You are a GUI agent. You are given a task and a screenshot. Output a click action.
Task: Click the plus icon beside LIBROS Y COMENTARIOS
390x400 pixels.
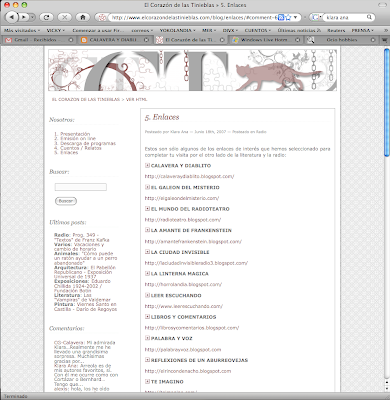click(147, 316)
